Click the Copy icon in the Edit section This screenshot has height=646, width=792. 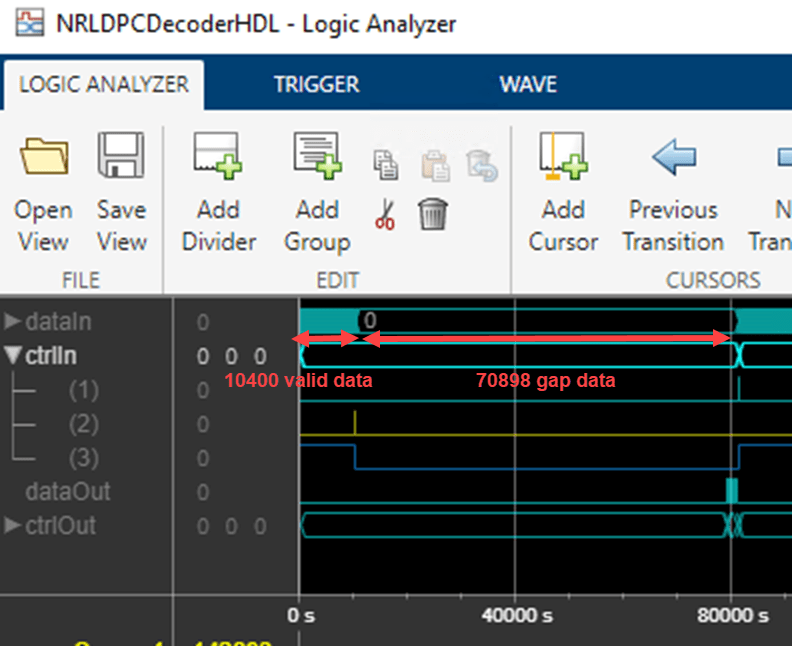pos(386,165)
